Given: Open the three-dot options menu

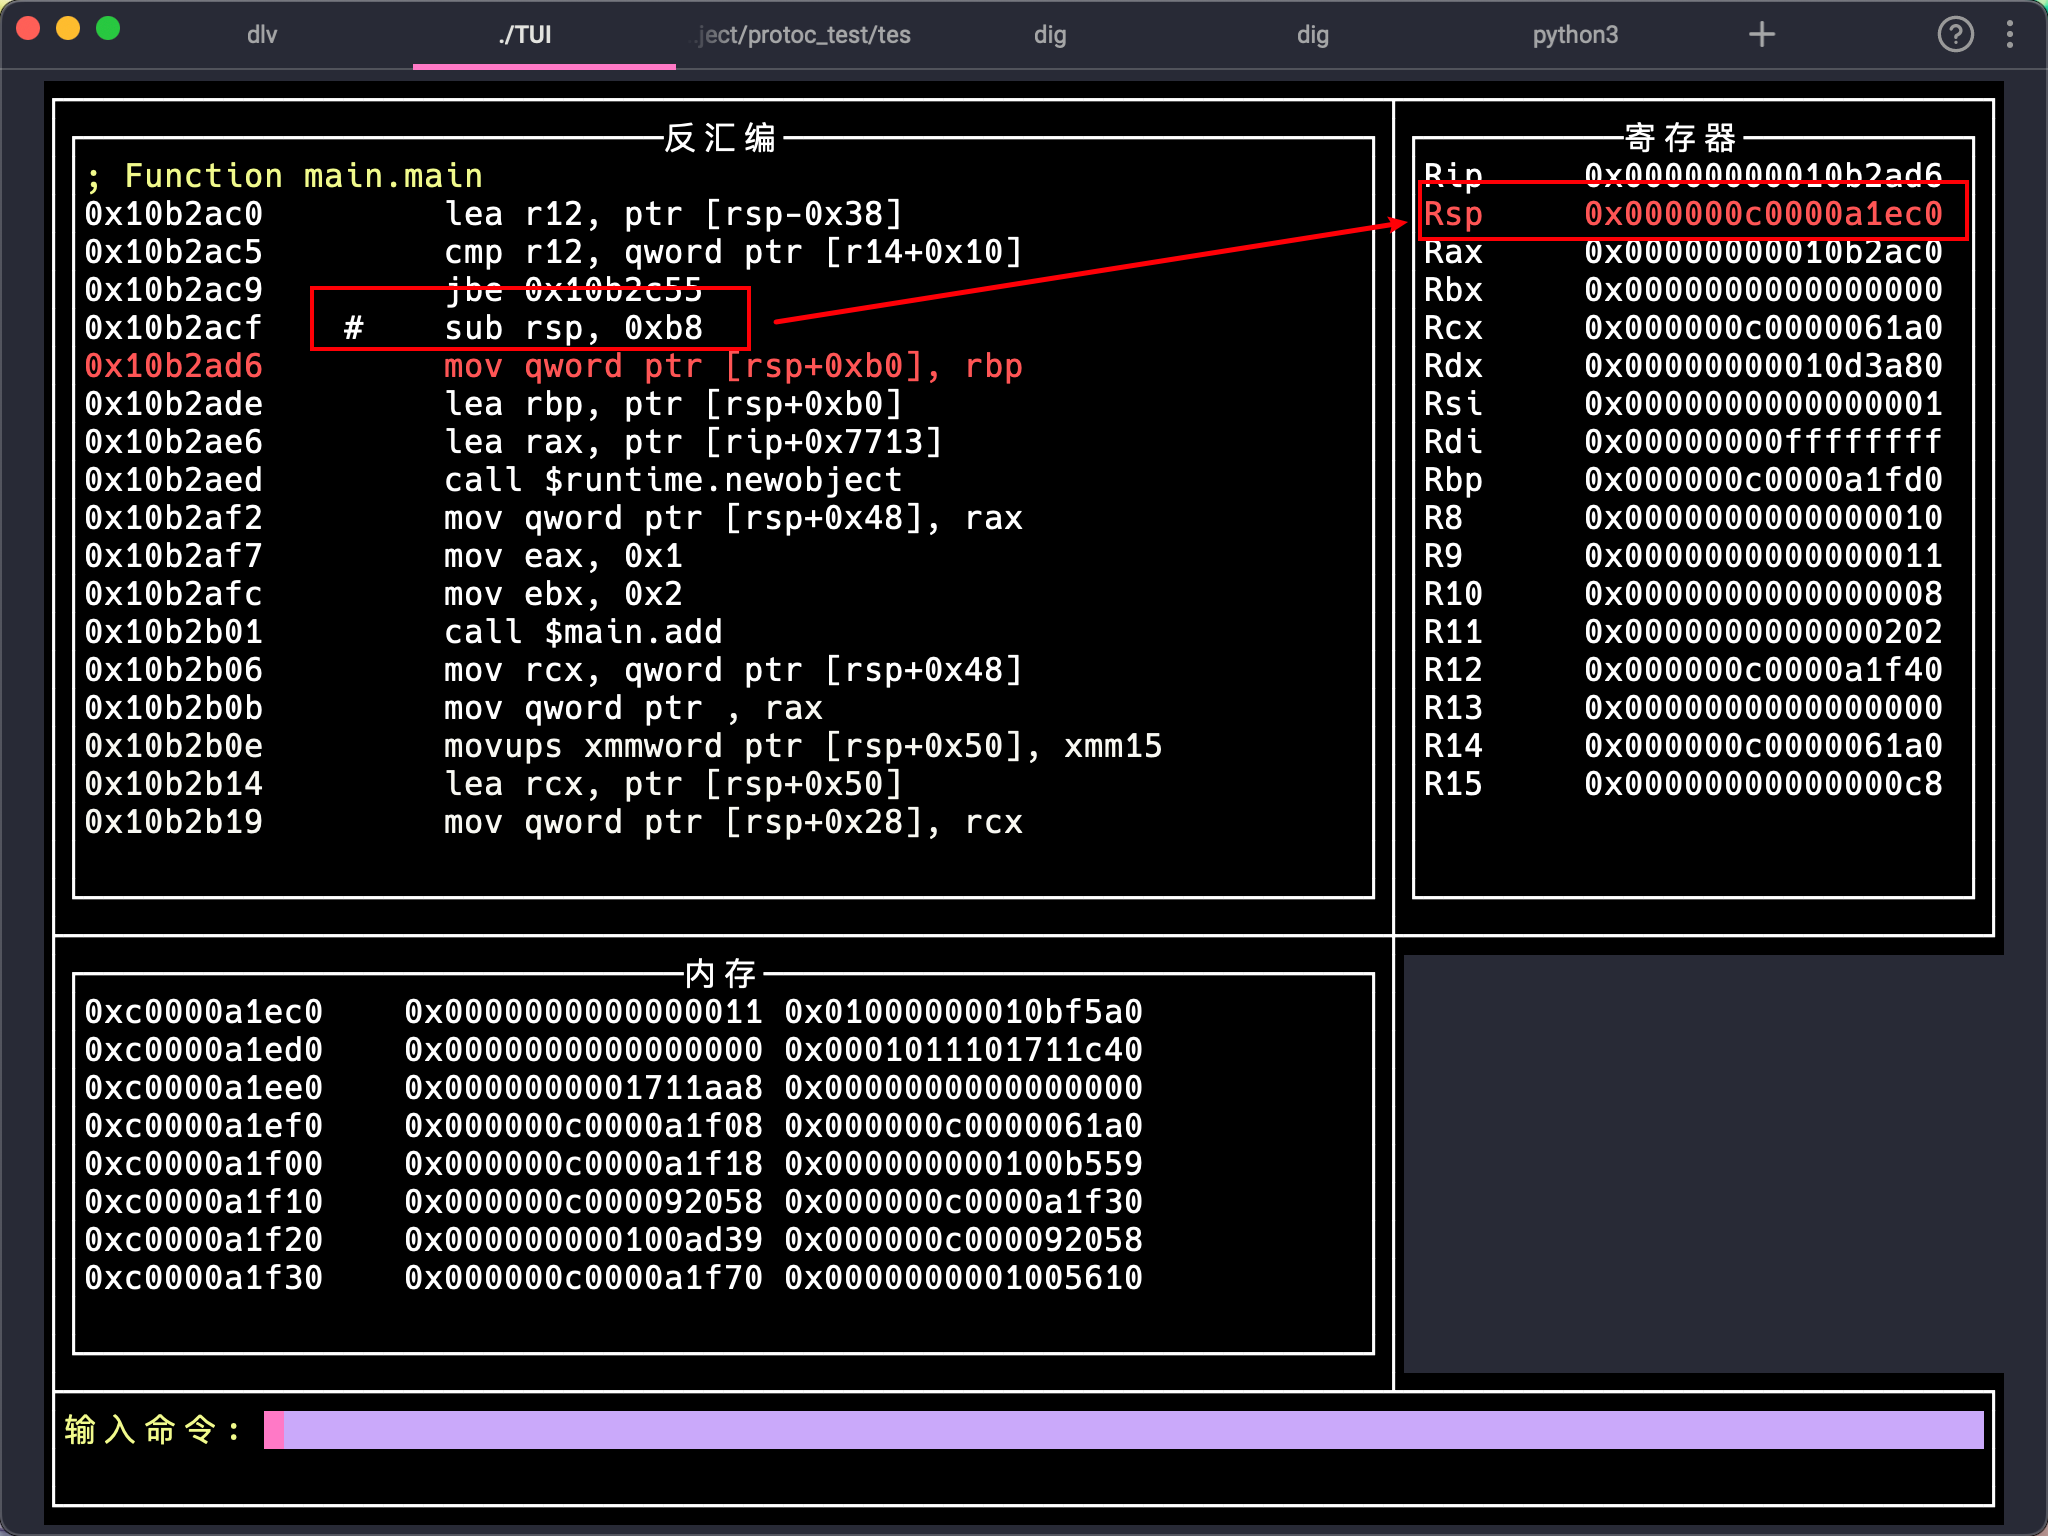Looking at the screenshot, I should tap(2010, 35).
